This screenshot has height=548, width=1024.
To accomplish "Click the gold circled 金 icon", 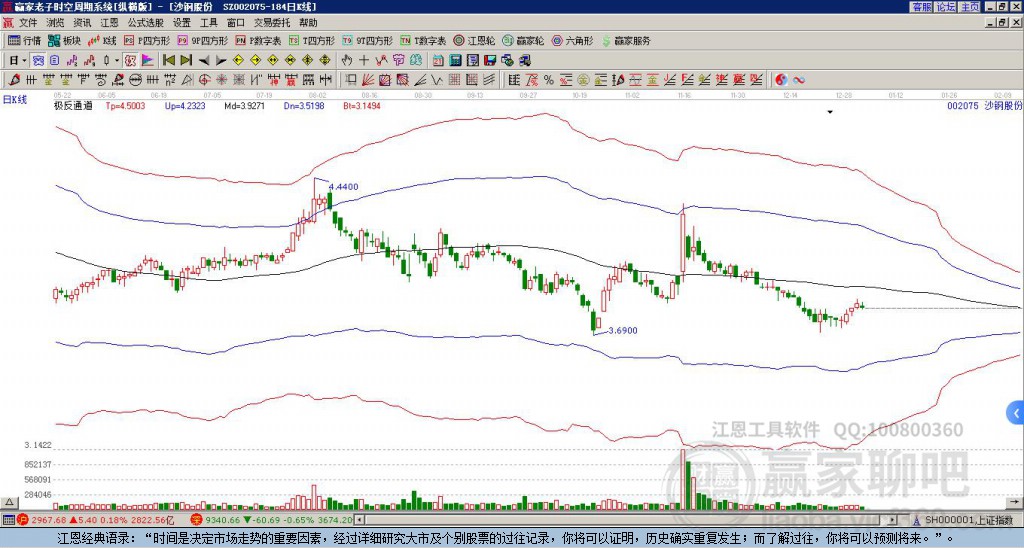I will click(x=583, y=80).
